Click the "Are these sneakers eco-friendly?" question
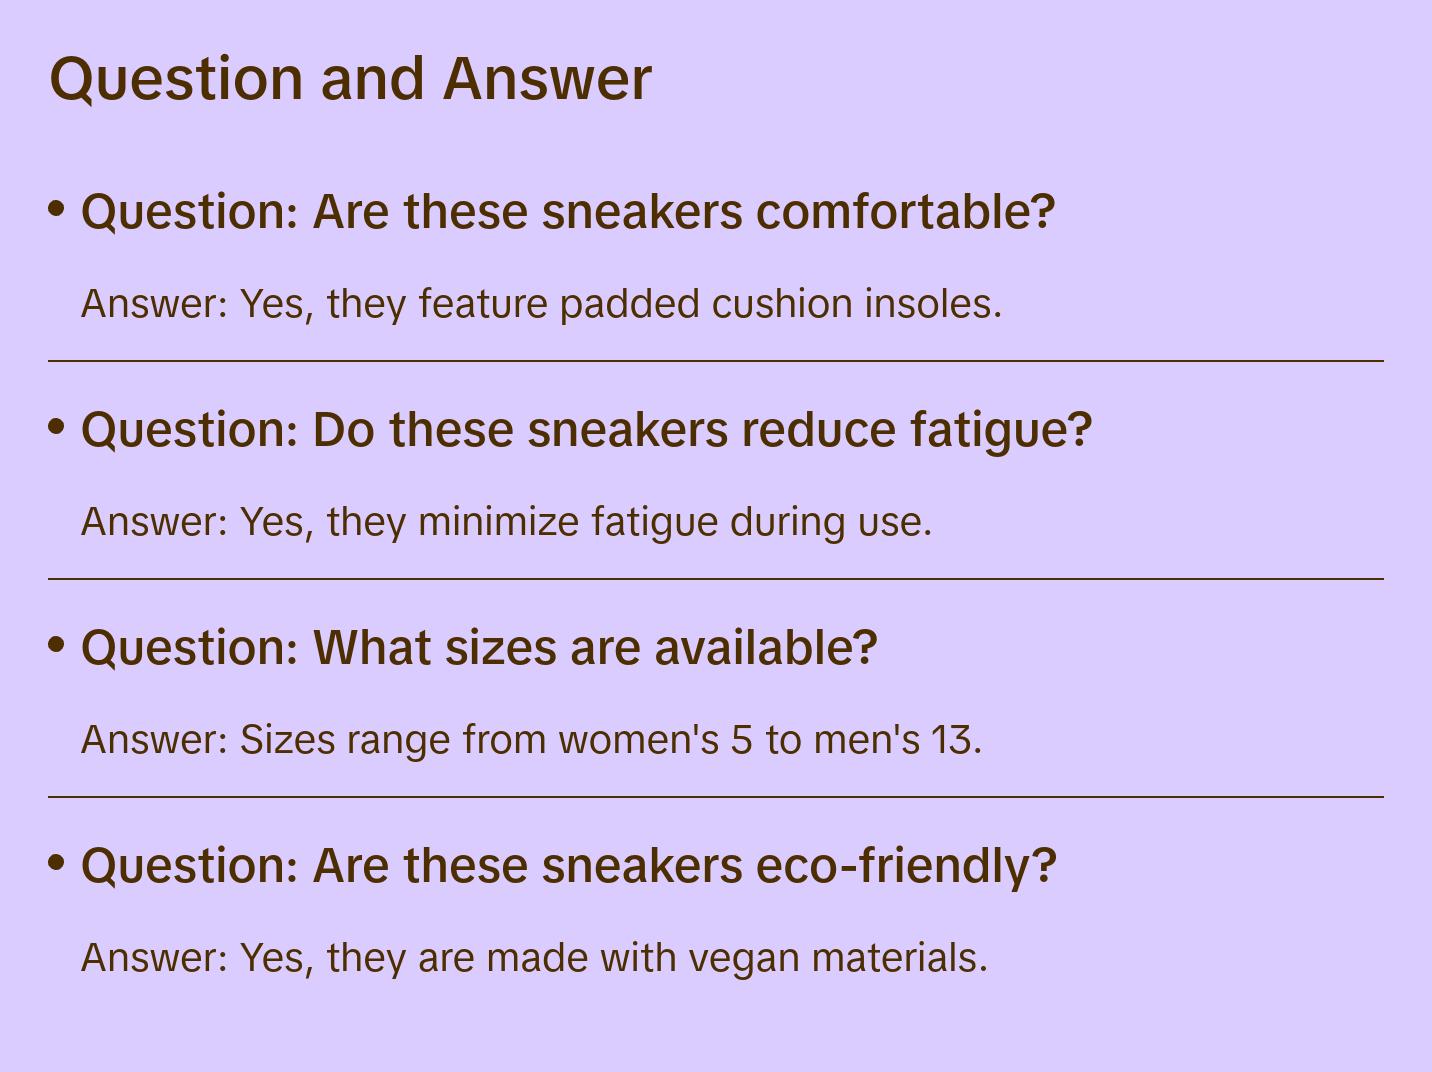This screenshot has width=1432, height=1072. click(568, 866)
